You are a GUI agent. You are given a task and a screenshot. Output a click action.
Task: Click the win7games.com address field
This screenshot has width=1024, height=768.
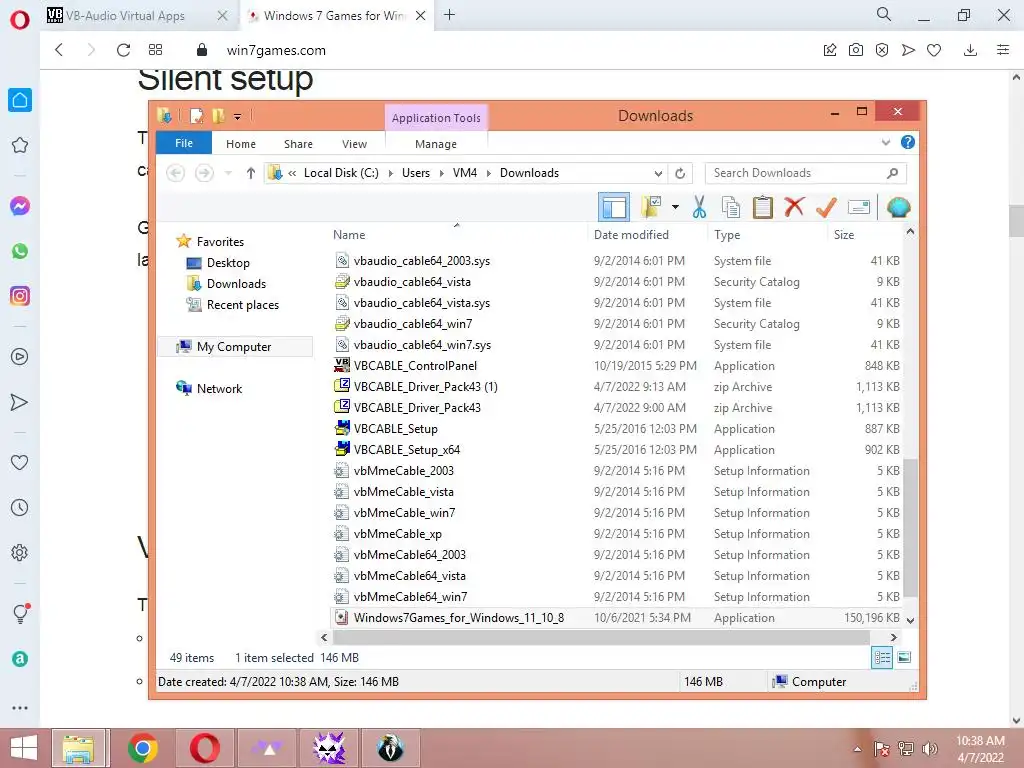pyautogui.click(x=276, y=50)
